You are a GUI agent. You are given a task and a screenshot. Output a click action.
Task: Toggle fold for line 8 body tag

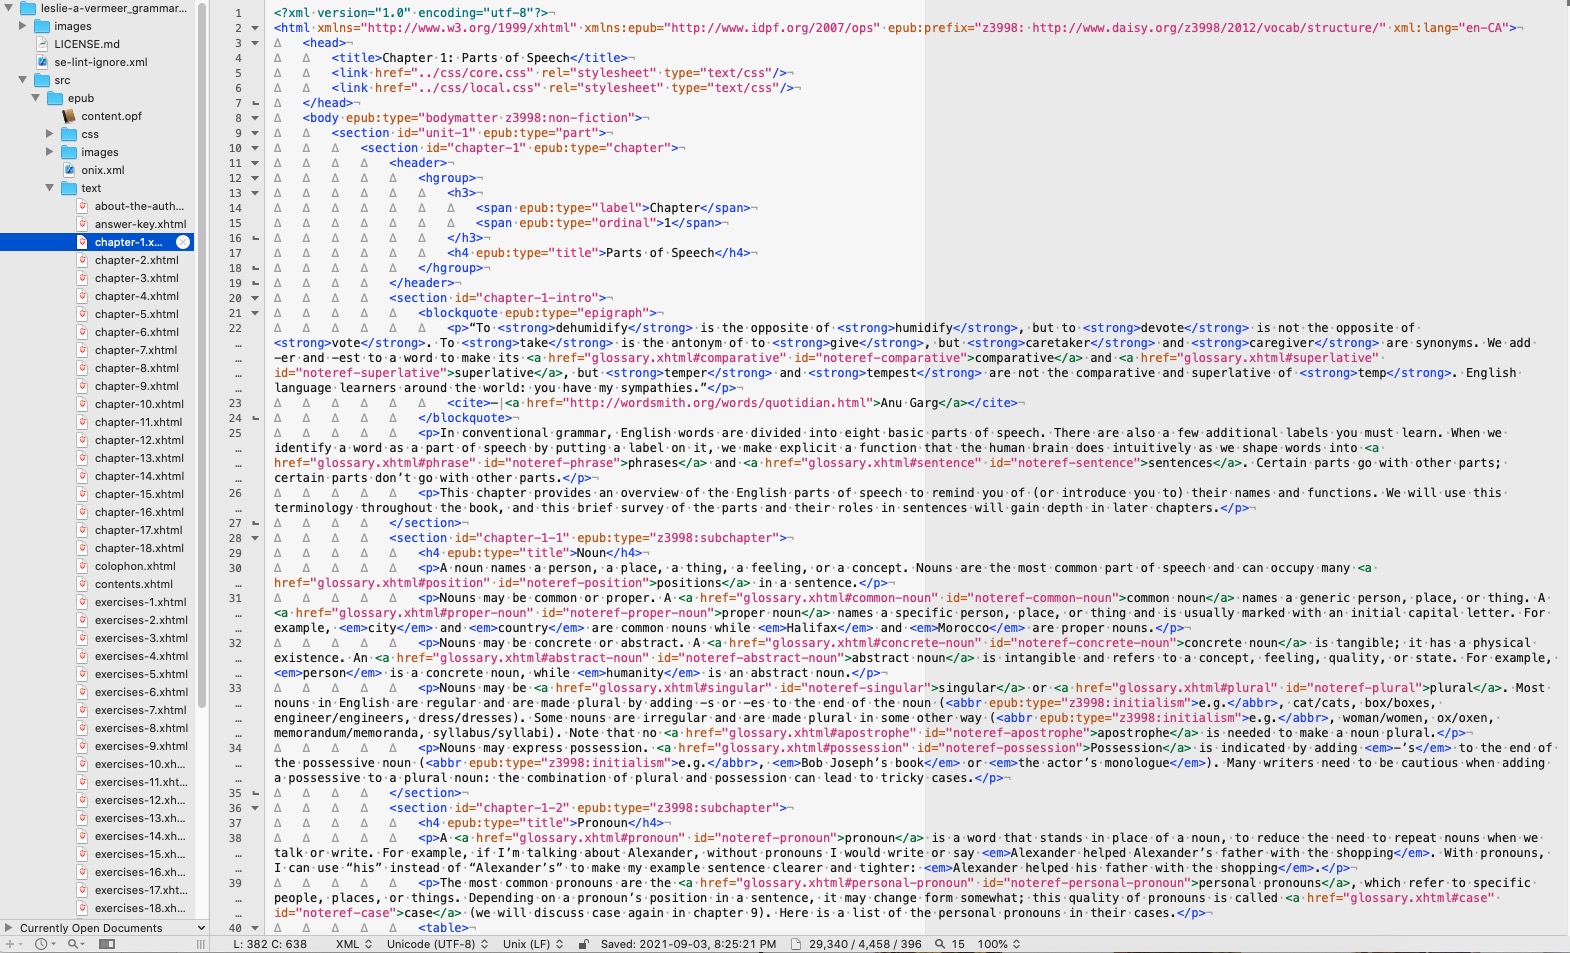pyautogui.click(x=255, y=118)
